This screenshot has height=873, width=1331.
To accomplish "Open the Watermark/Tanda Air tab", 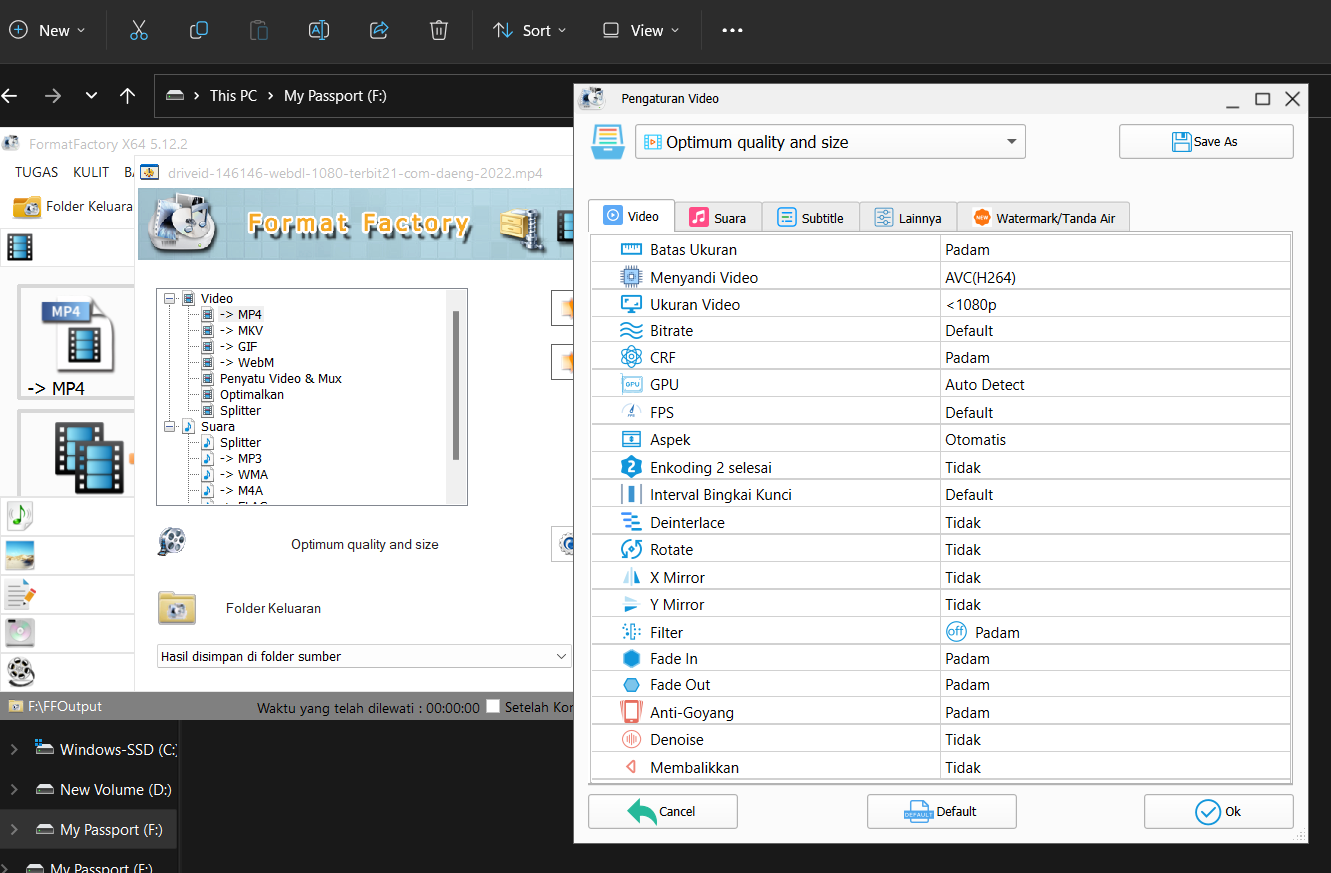I will pos(1043,217).
